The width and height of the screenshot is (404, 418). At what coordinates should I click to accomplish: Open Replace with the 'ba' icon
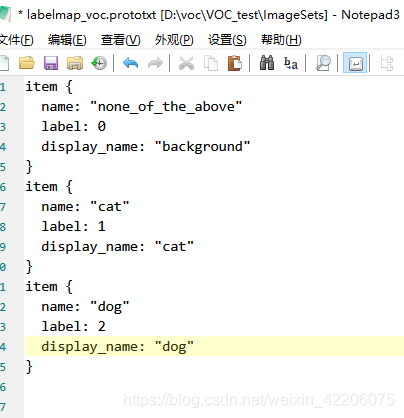291,63
